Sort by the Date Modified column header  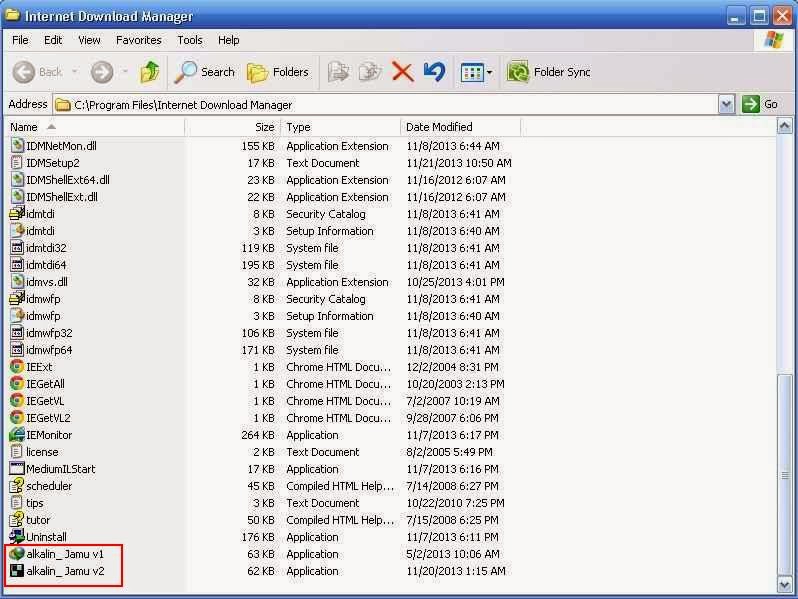coord(460,127)
